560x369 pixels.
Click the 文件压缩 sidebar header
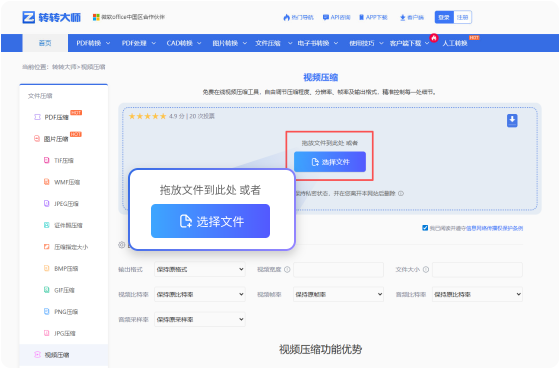pos(40,96)
